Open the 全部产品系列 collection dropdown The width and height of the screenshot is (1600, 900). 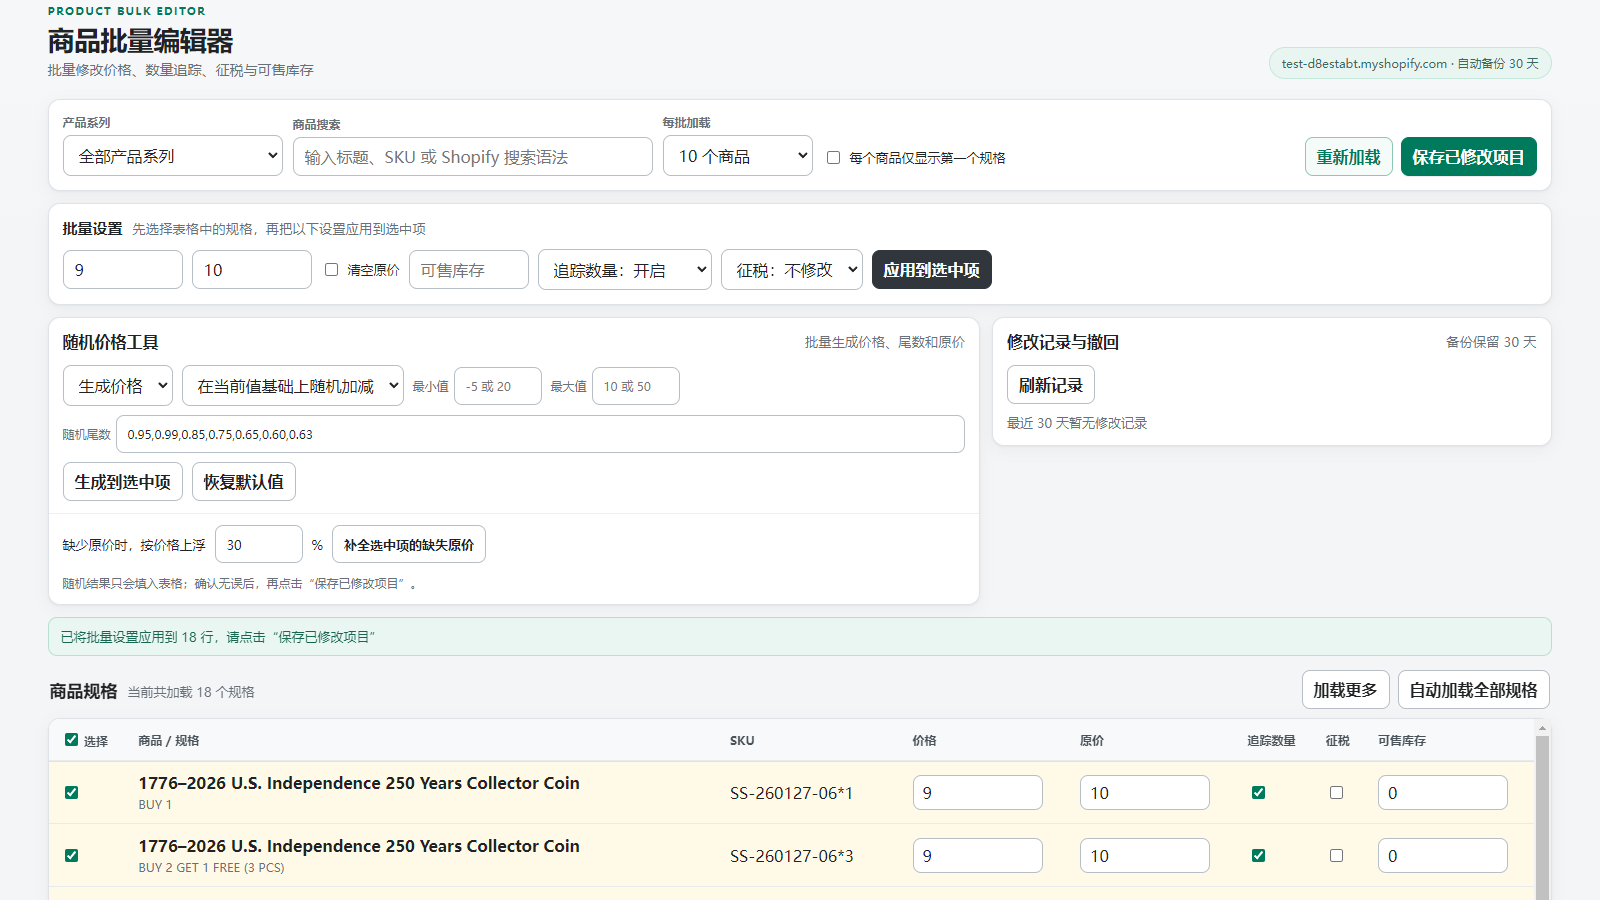pyautogui.click(x=173, y=156)
